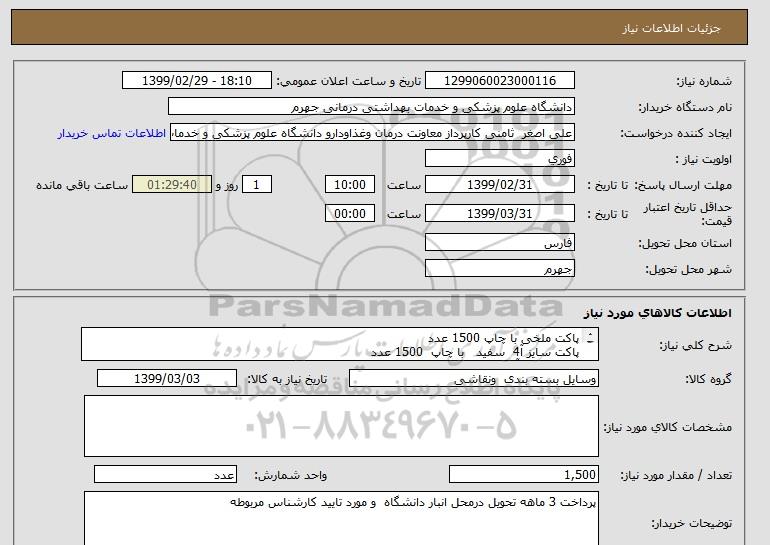
Task: Click the delivery province field فارس
Action: tap(499, 243)
